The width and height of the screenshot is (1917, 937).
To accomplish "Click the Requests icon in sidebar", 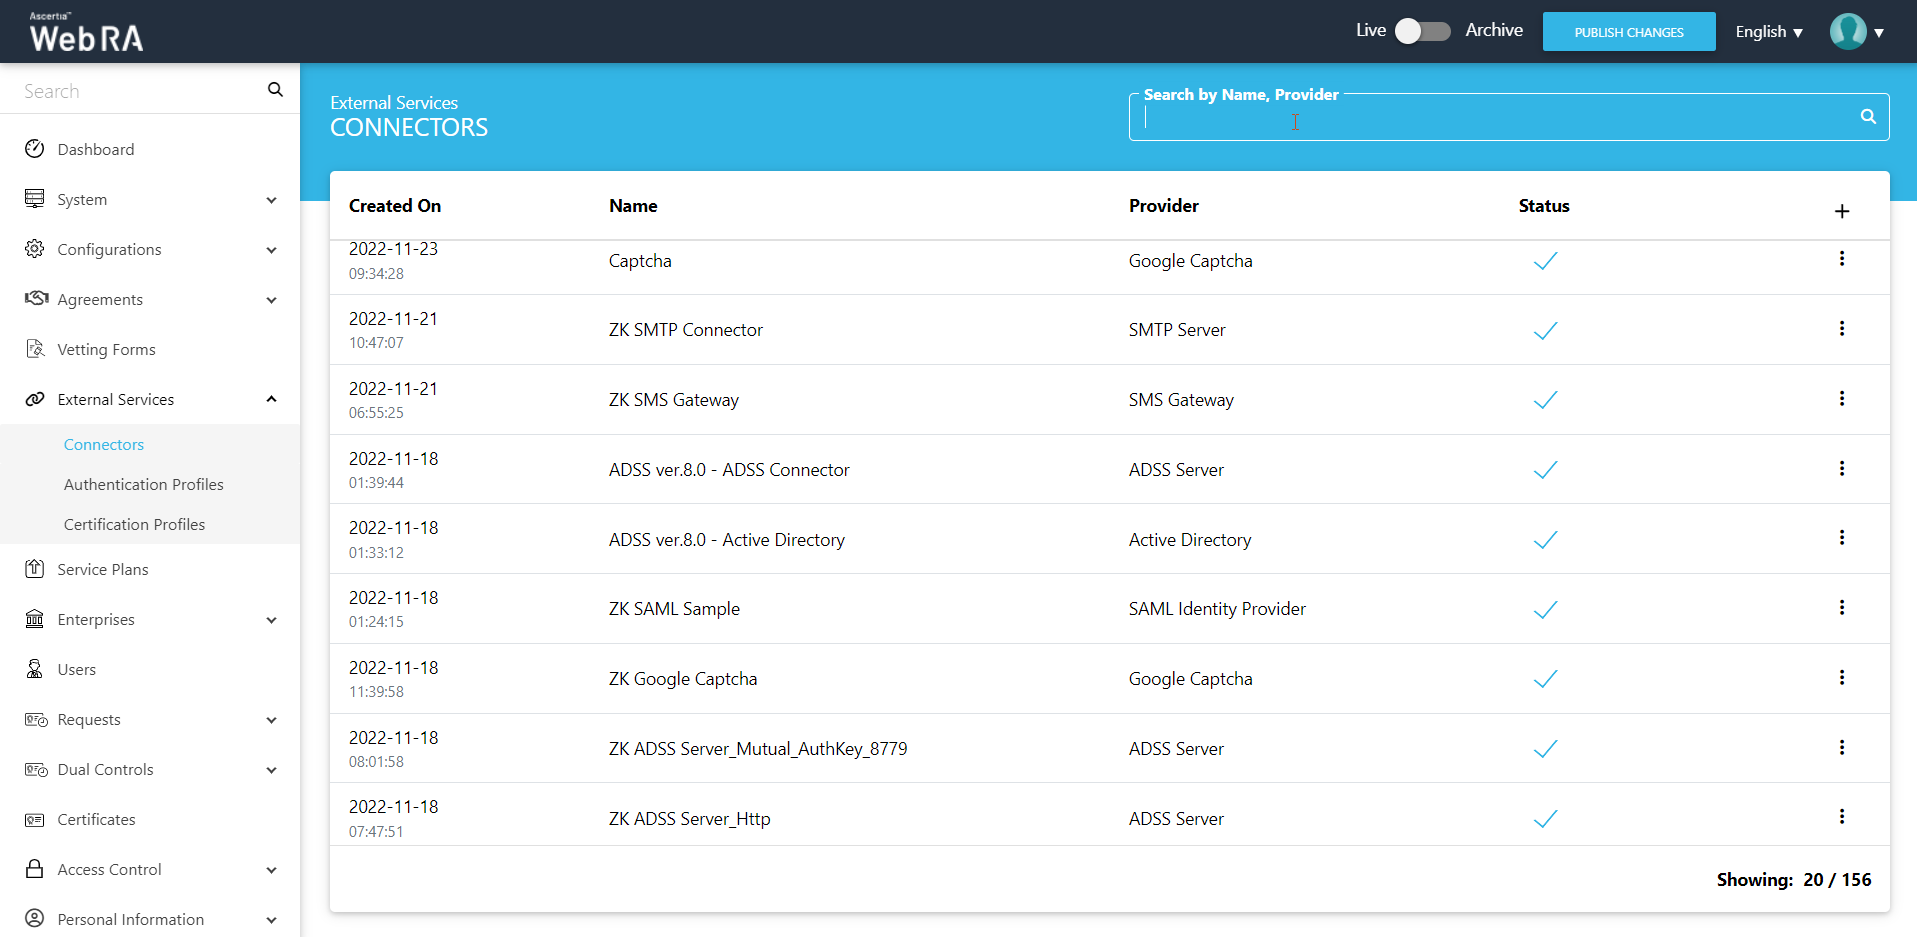I will [36, 719].
